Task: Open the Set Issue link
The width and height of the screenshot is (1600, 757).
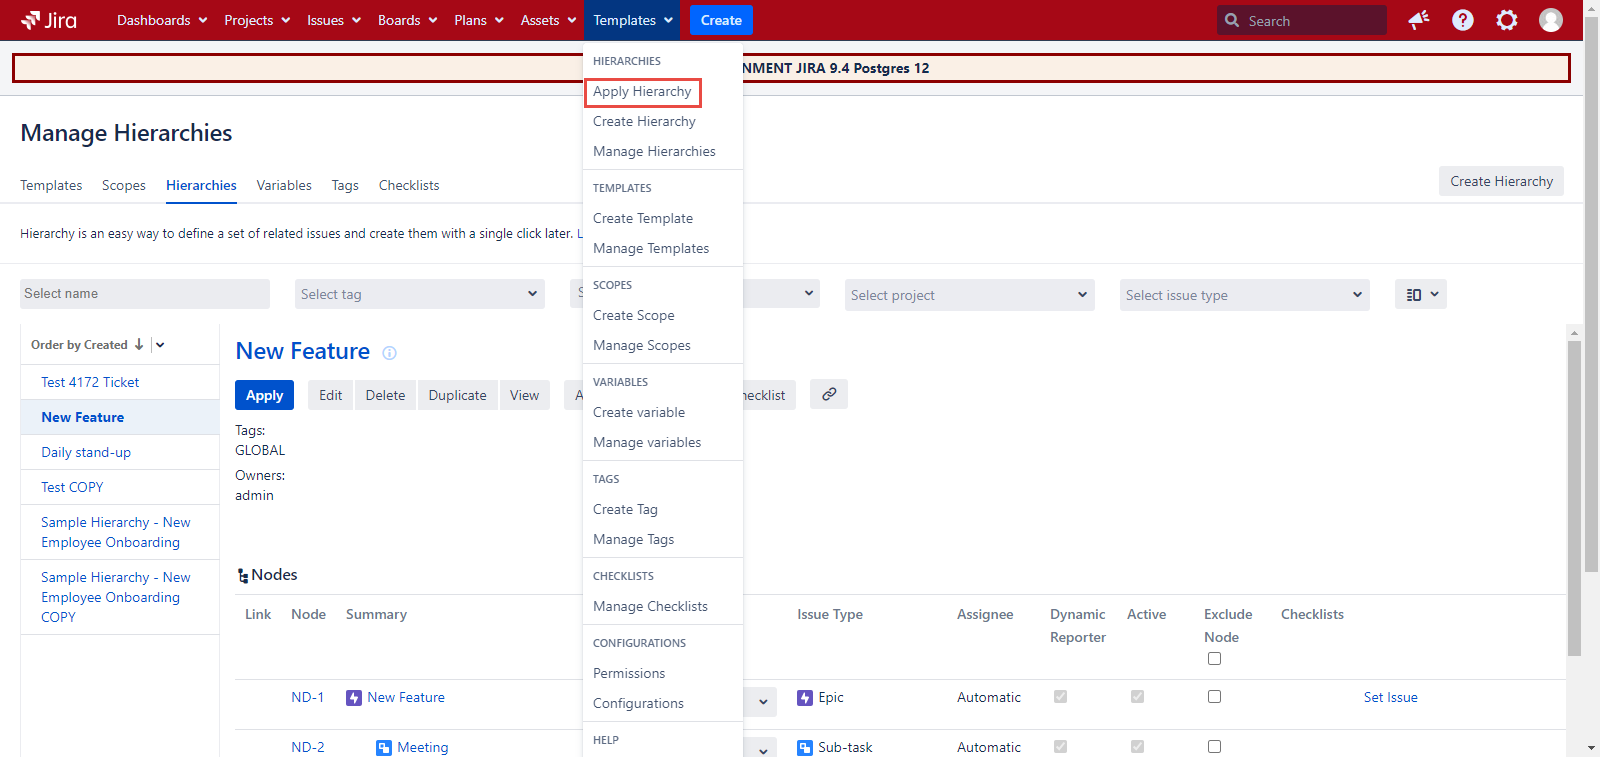Action: [x=1390, y=698]
